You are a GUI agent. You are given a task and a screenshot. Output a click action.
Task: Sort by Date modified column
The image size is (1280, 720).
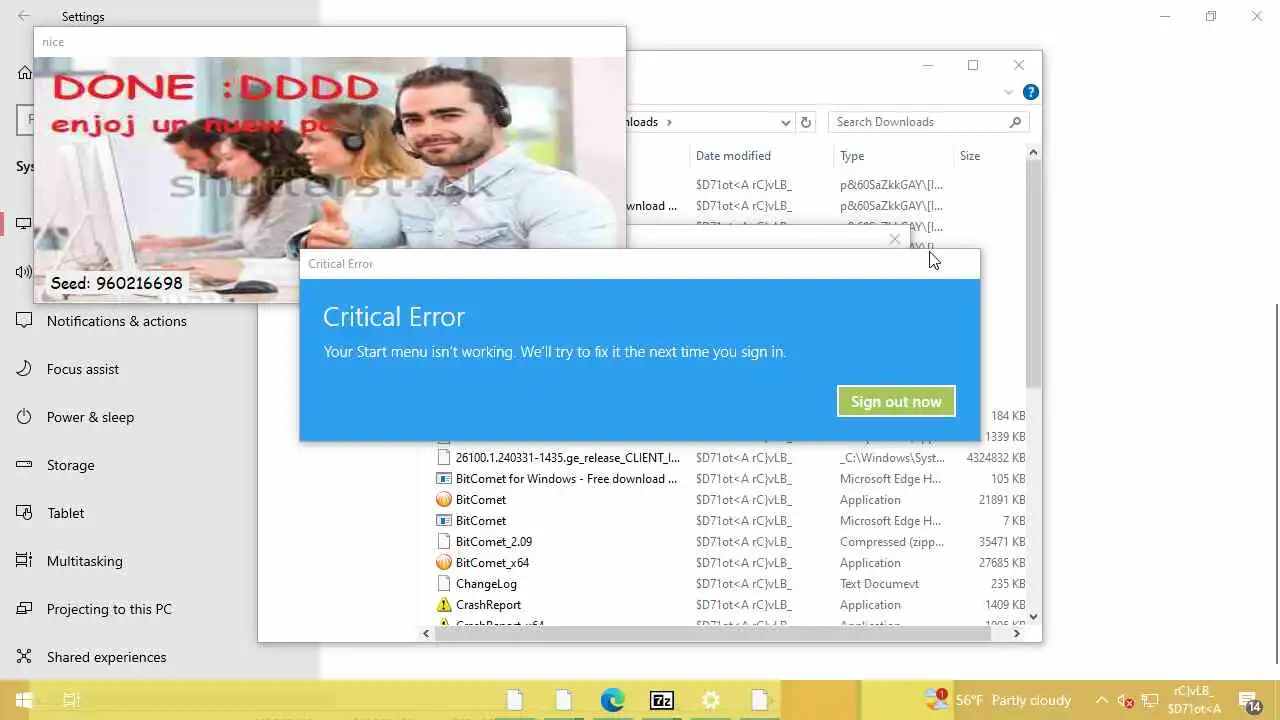coord(733,156)
